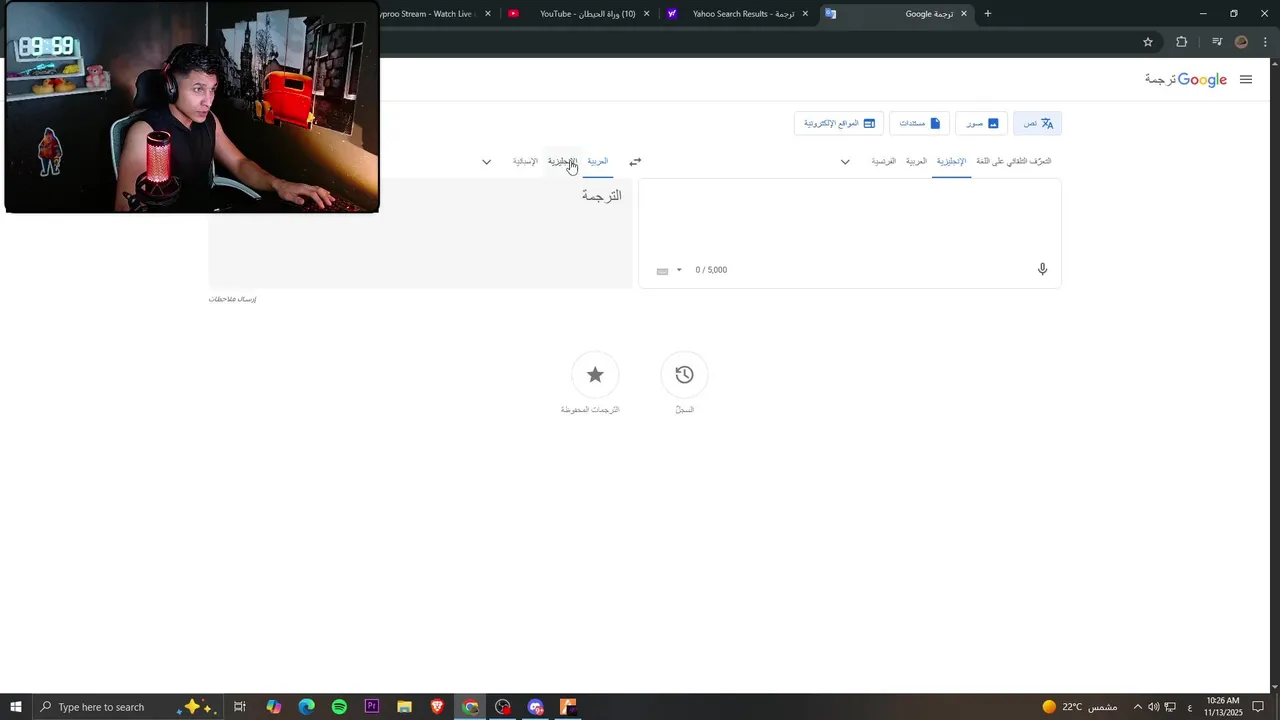Open the Google Translate main menu (hamburger)
The width and height of the screenshot is (1280, 720).
point(1245,80)
